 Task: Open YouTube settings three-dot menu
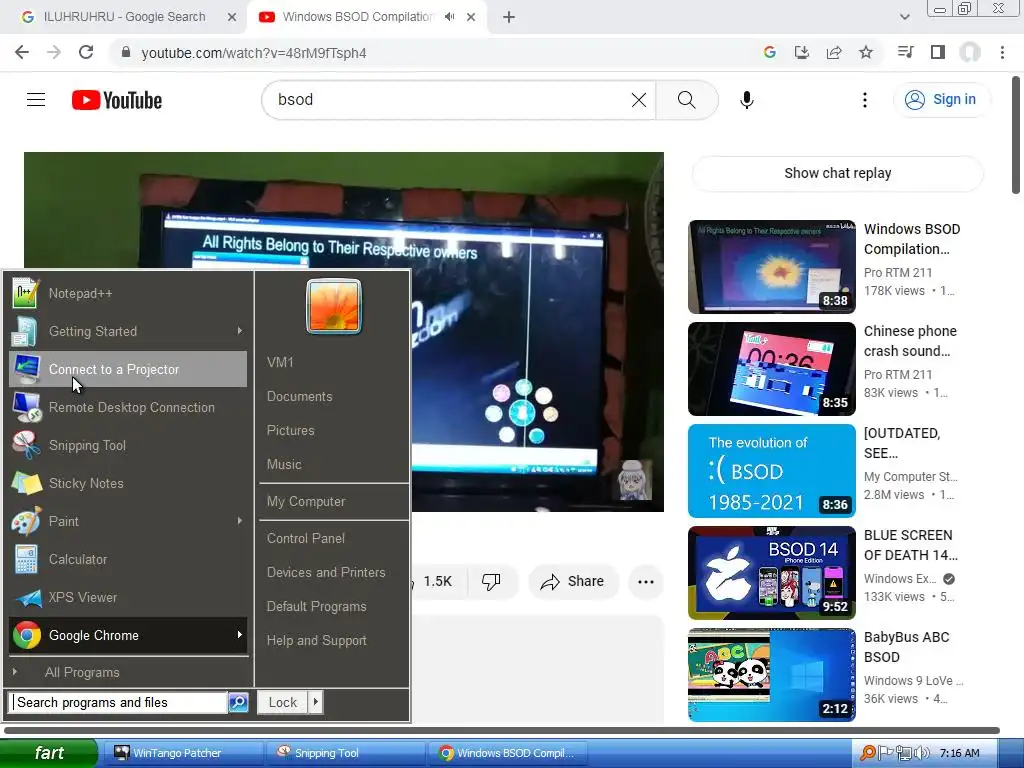coord(865,100)
